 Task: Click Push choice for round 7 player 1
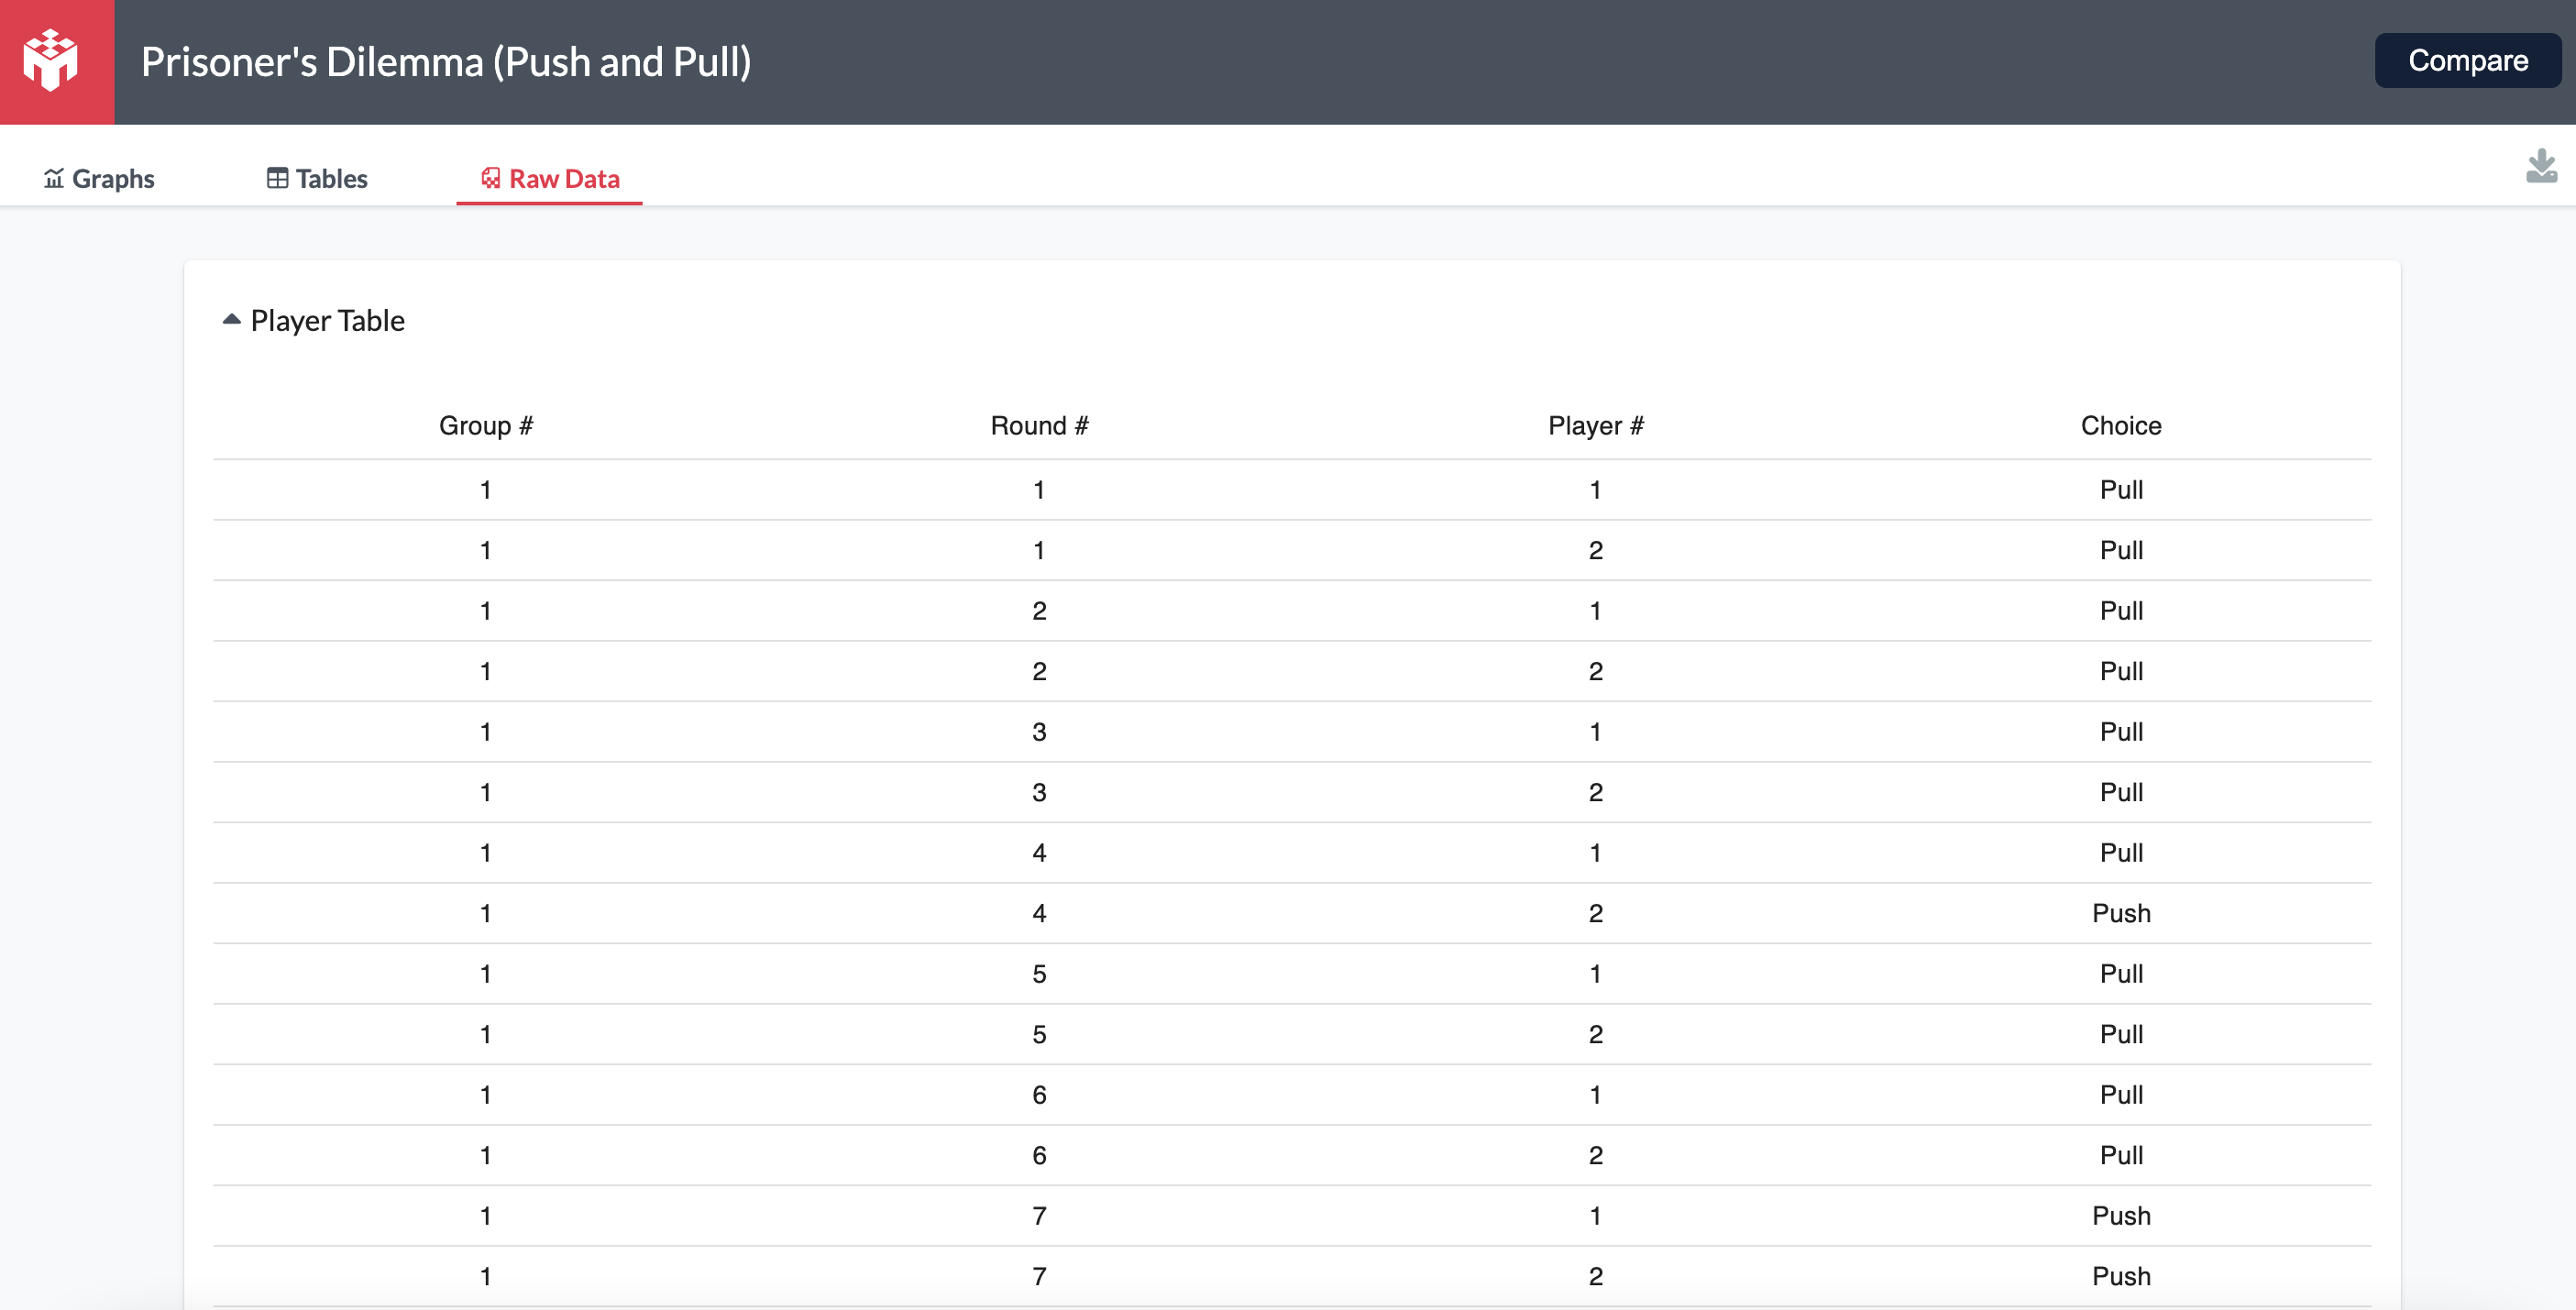pyautogui.click(x=2121, y=1216)
